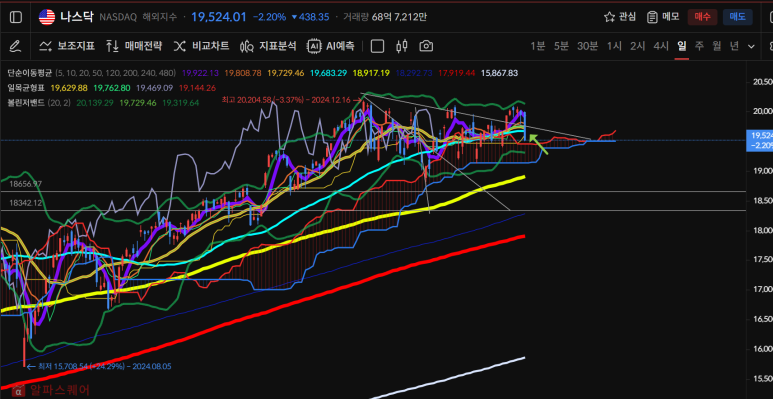Image resolution: width=773 pixels, height=399 pixels.
Task: Click the blue 매도 sell button
Action: click(x=738, y=17)
